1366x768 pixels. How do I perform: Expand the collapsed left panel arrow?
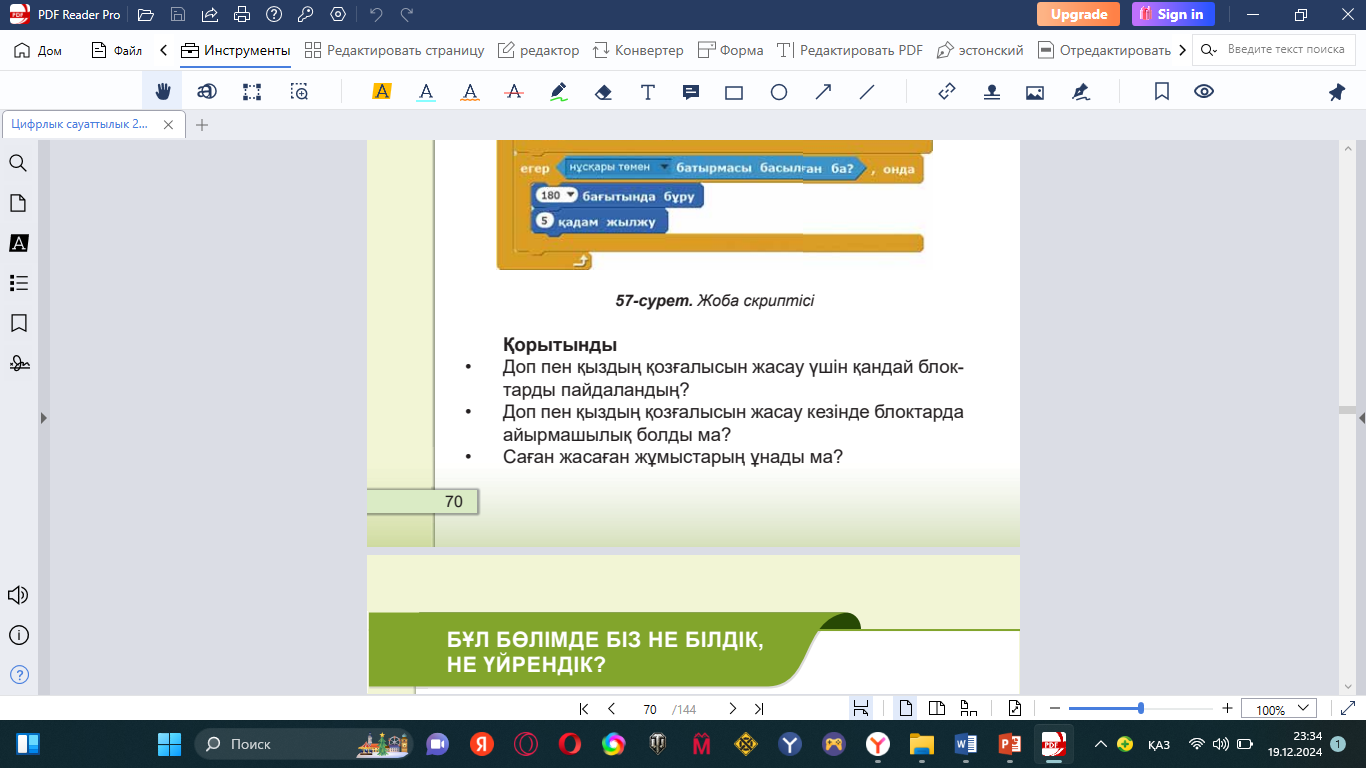(43, 418)
